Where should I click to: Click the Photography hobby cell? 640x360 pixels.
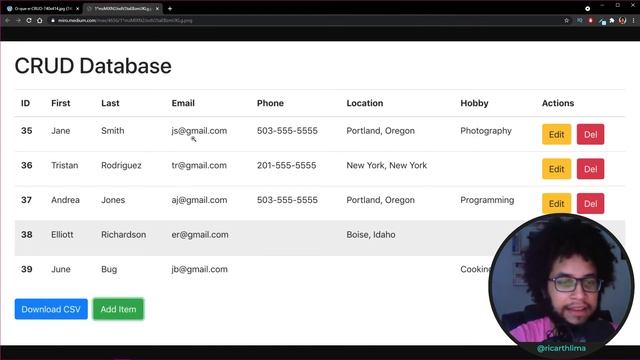486,131
